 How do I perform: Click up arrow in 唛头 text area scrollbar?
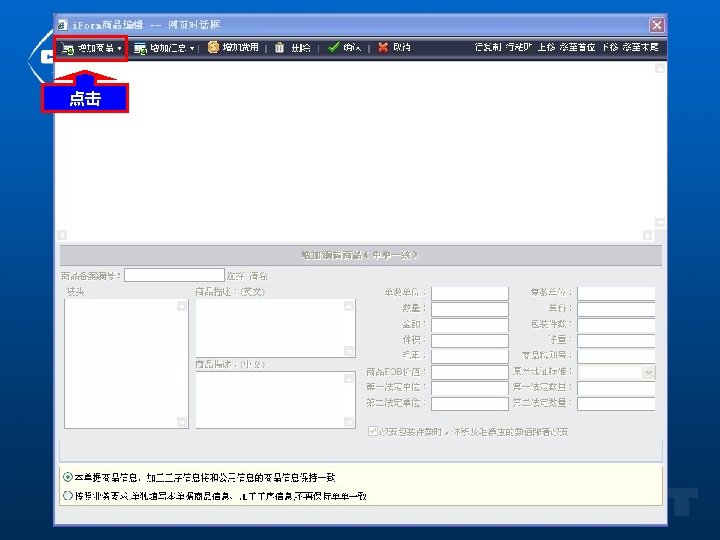coord(182,305)
